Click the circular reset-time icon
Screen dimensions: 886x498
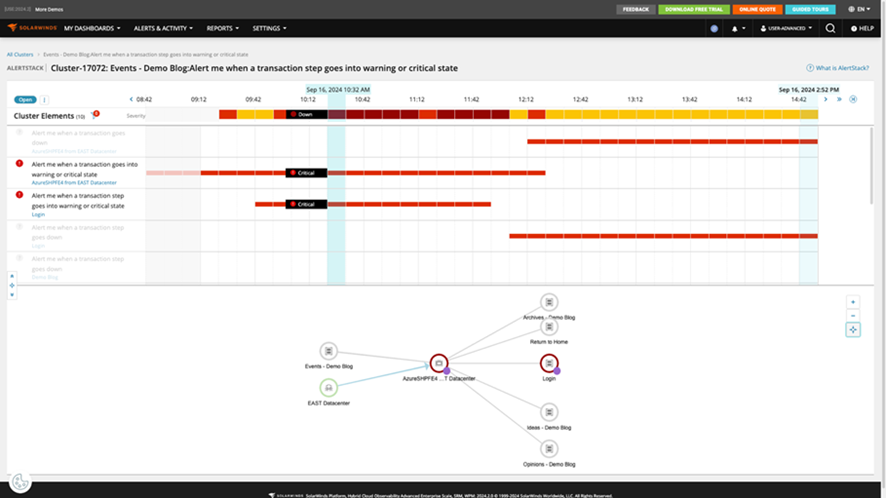(x=853, y=99)
